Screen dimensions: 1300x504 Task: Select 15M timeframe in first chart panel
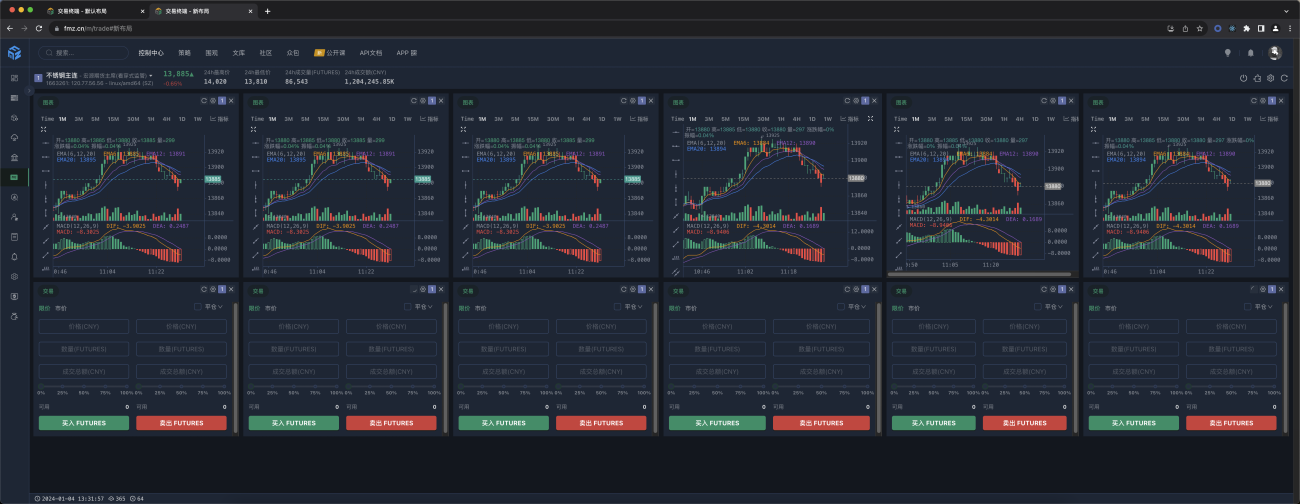113,119
